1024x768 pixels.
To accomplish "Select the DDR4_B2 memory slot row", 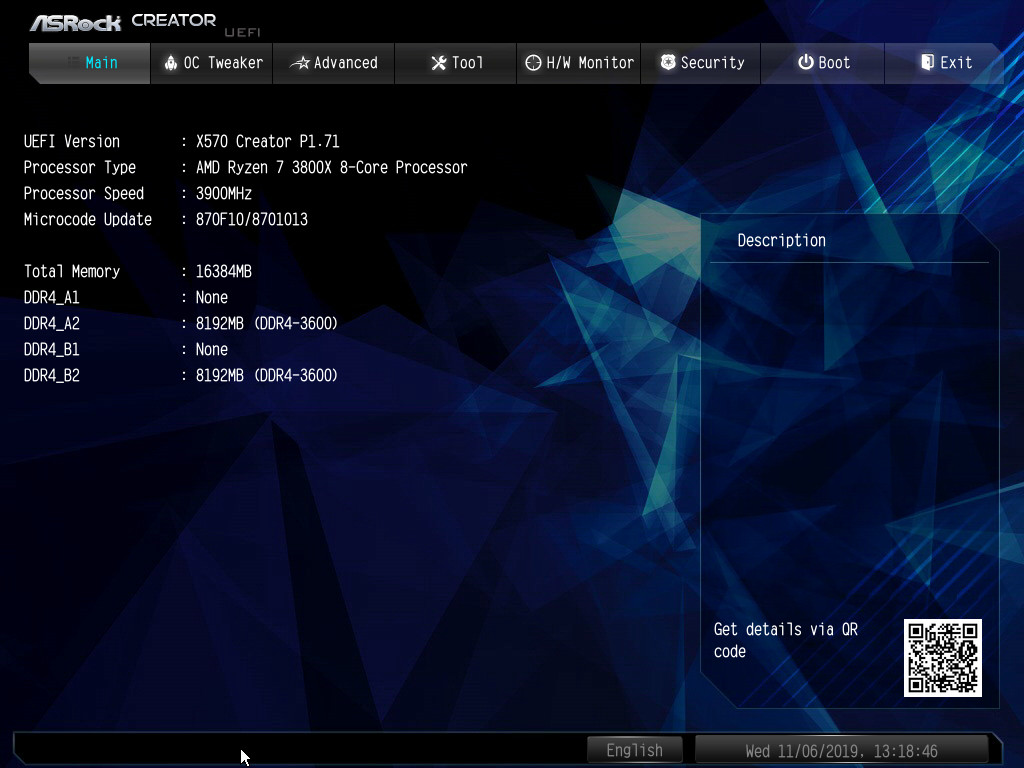I will tap(181, 375).
